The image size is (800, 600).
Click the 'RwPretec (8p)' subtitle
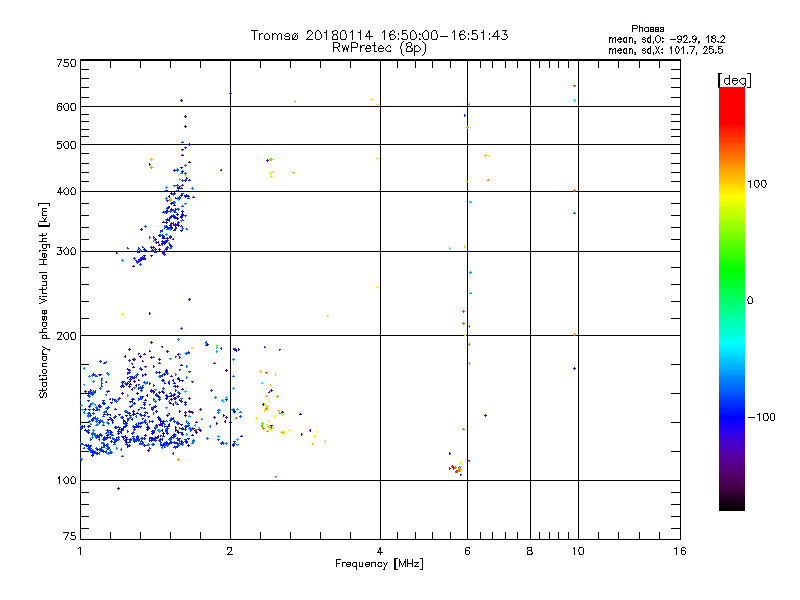[x=379, y=48]
